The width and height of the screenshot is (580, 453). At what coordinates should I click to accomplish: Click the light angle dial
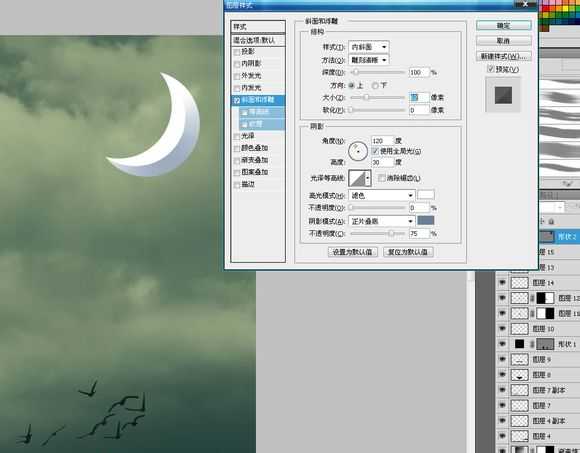(x=358, y=151)
